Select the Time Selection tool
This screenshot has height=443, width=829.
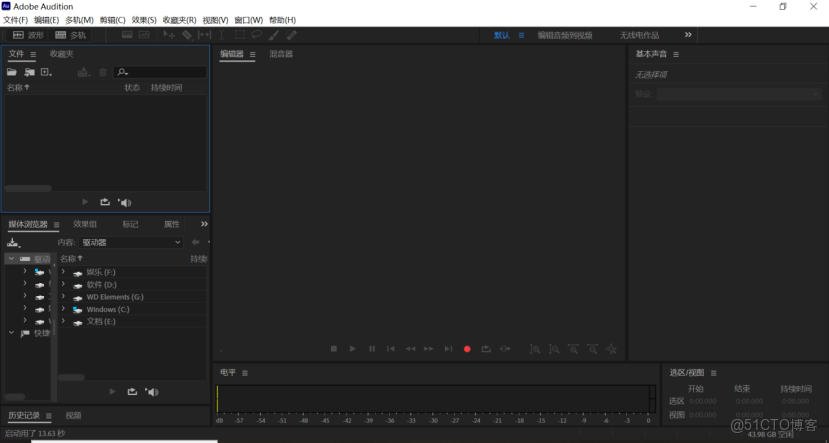[x=222, y=35]
